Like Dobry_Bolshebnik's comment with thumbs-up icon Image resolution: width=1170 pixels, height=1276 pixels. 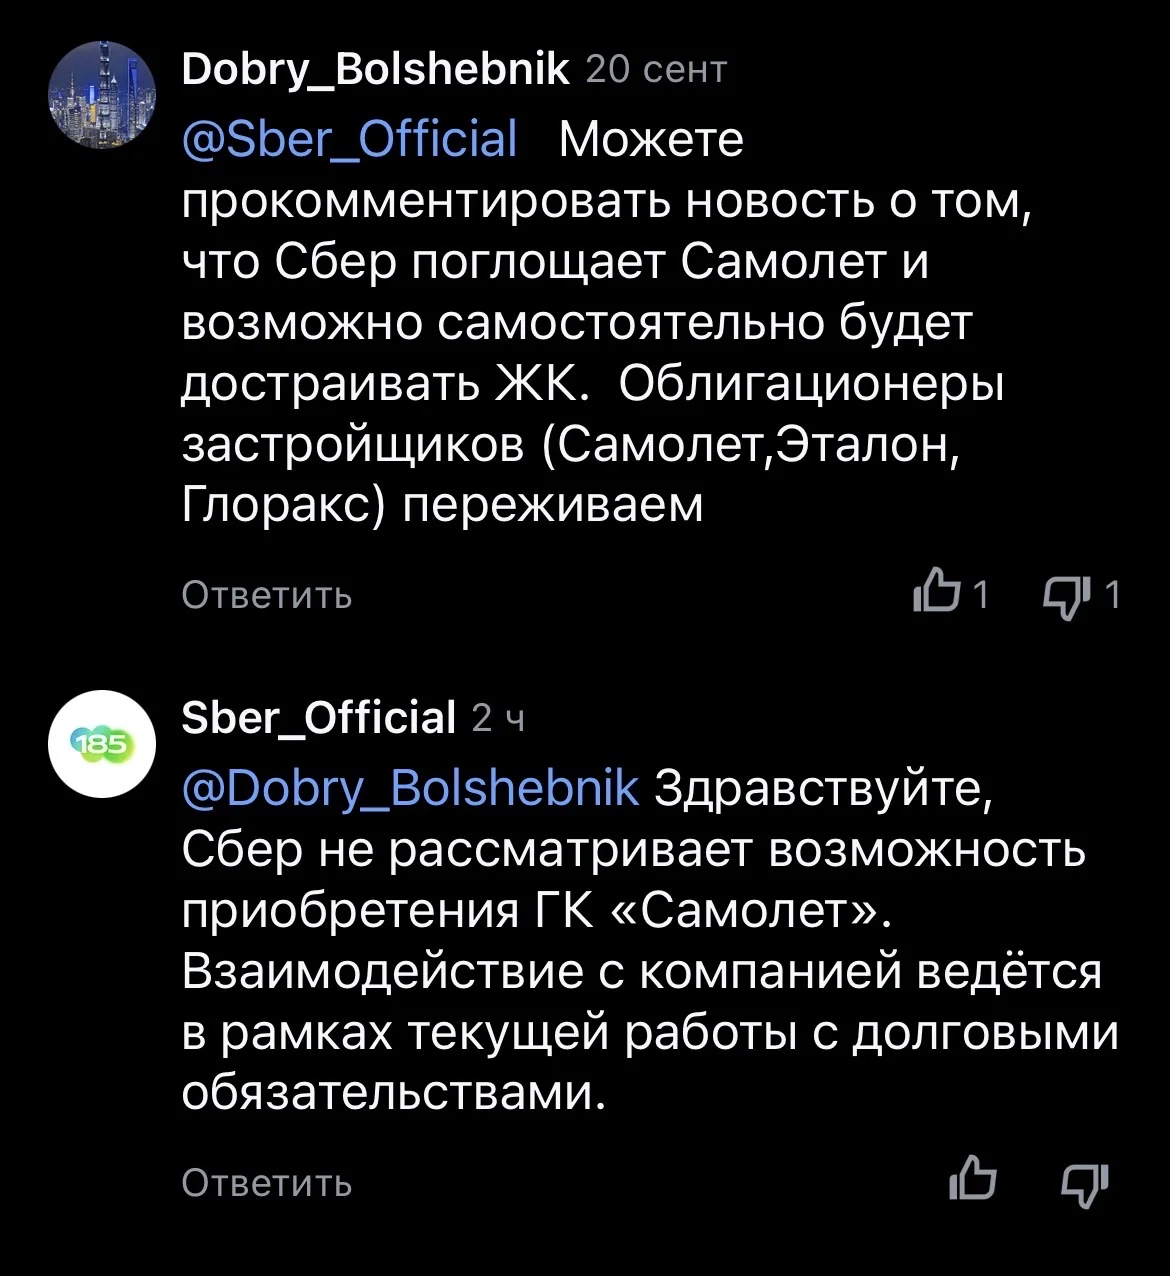click(936, 595)
